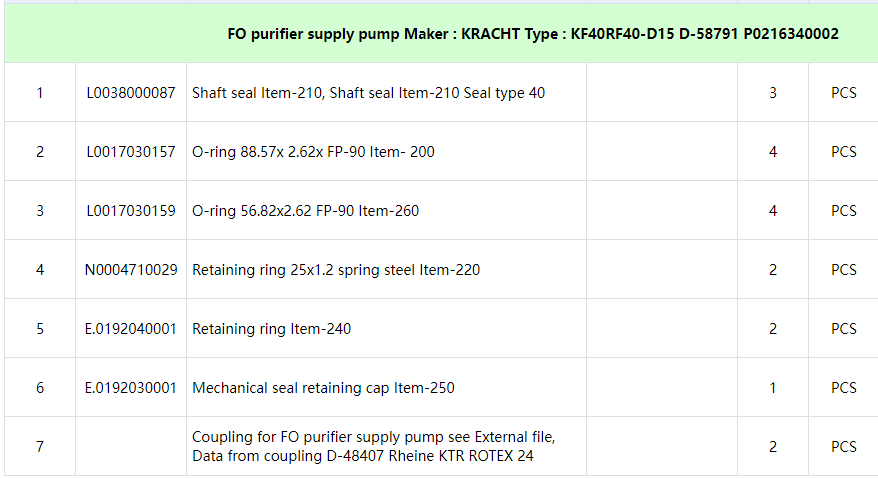
Task: Select part code N0004710029
Action: point(131,270)
